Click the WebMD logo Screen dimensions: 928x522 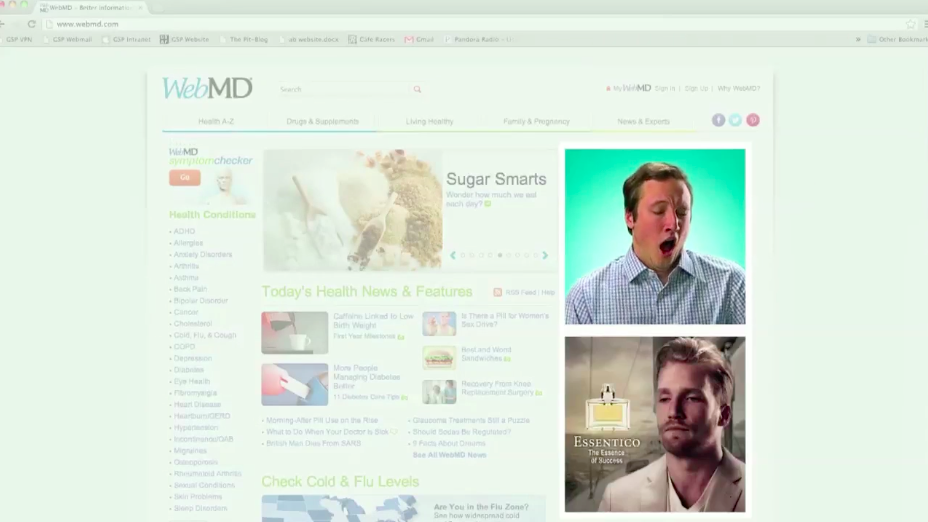click(x=207, y=88)
